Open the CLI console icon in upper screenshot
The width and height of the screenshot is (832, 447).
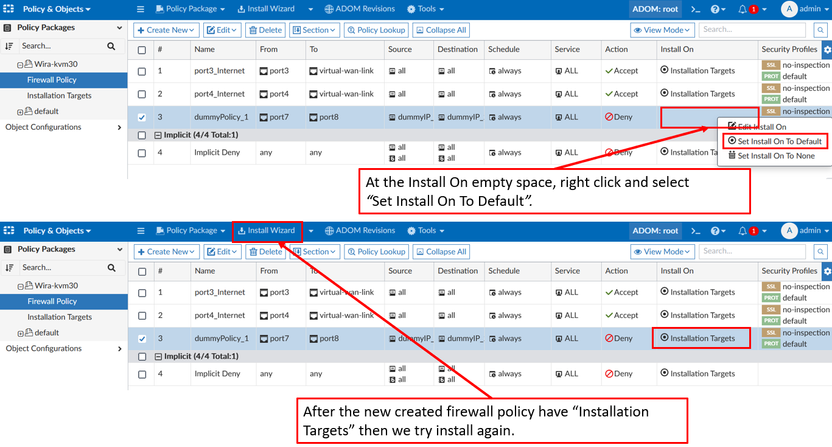pos(696,9)
